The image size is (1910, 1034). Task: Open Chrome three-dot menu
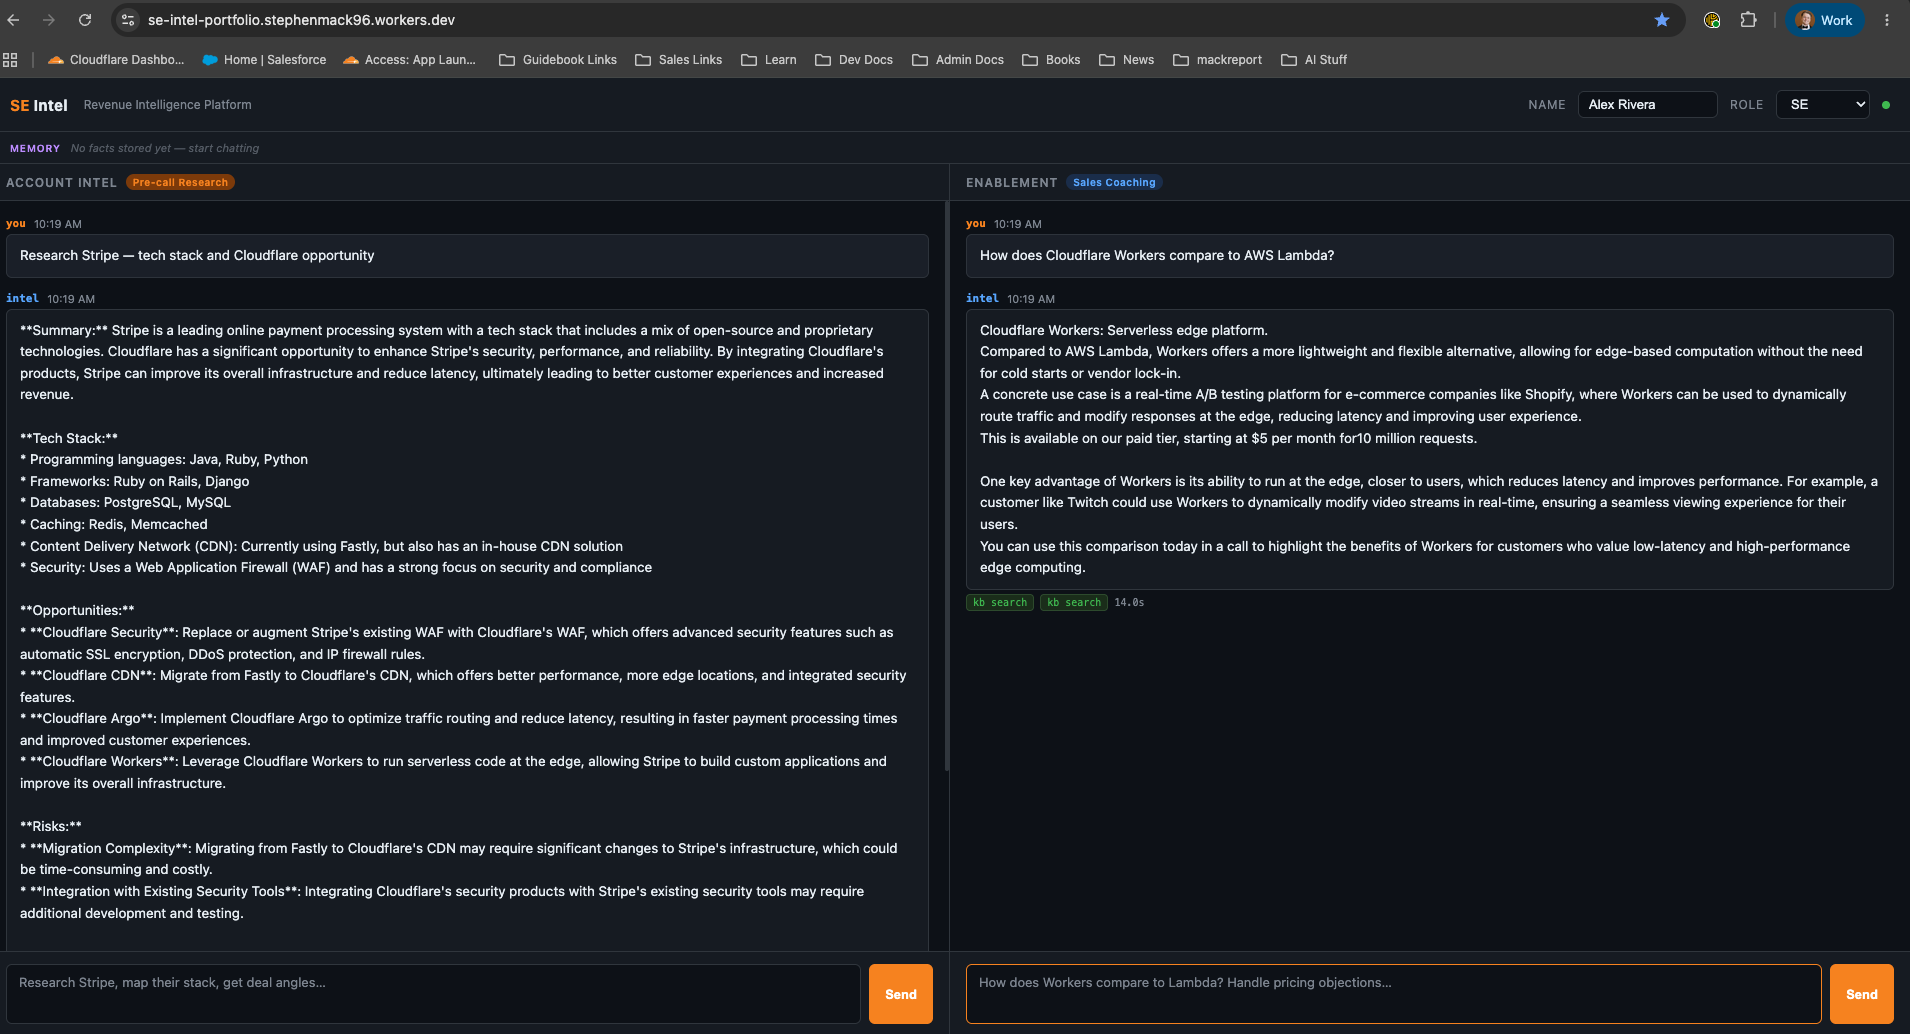click(x=1887, y=20)
